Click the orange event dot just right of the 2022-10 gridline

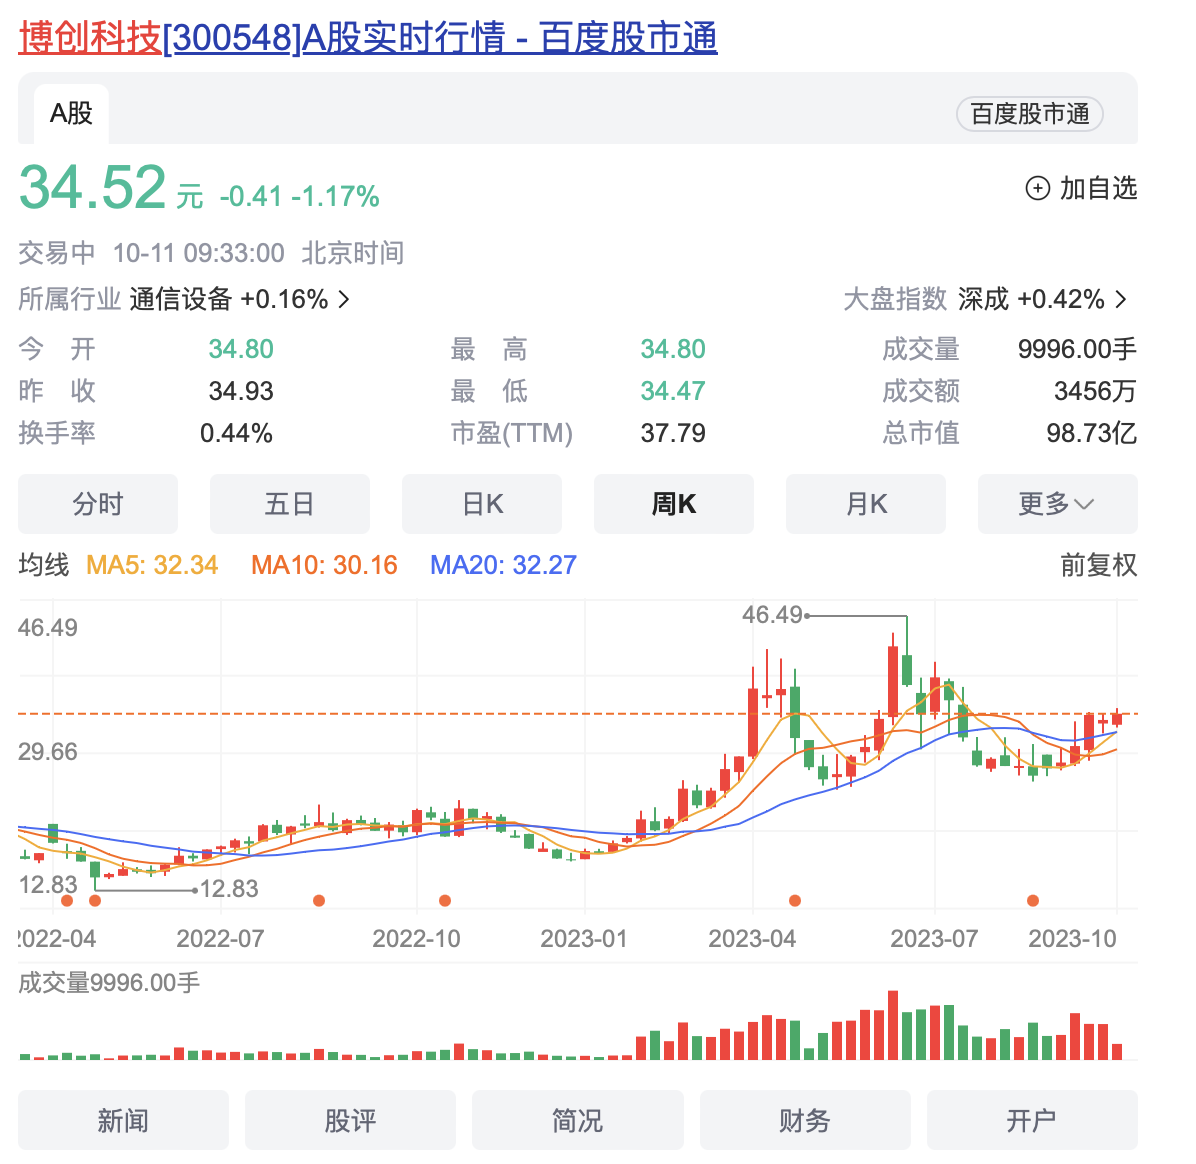(x=445, y=901)
